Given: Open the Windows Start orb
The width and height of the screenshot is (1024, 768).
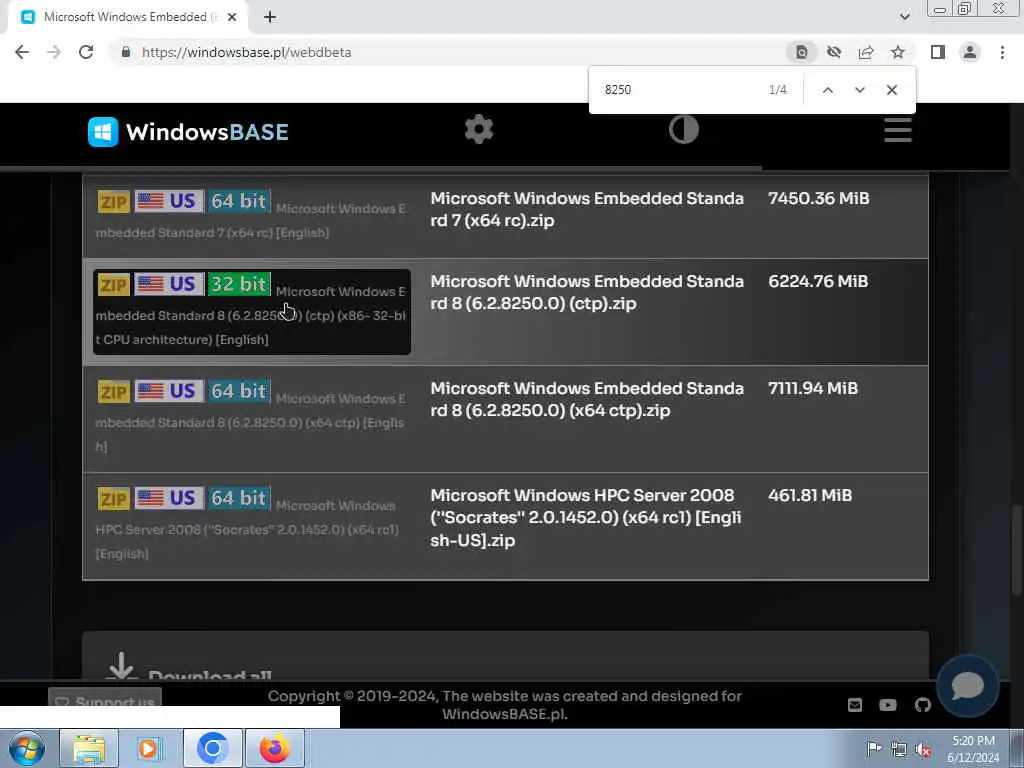Looking at the screenshot, I should (27, 748).
